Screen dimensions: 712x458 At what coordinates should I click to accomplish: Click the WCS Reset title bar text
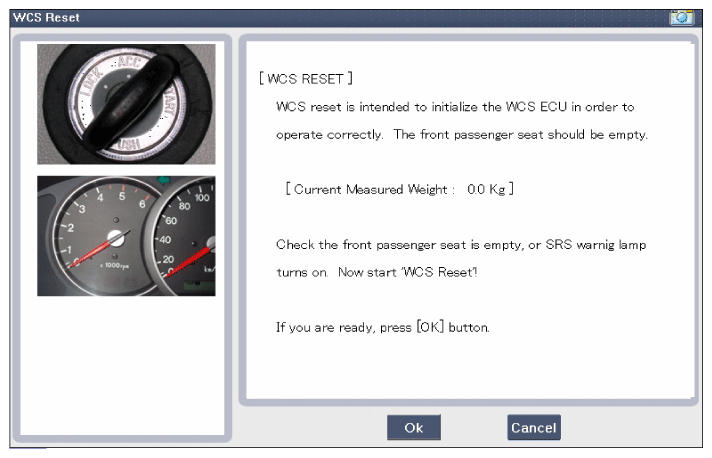46,18
